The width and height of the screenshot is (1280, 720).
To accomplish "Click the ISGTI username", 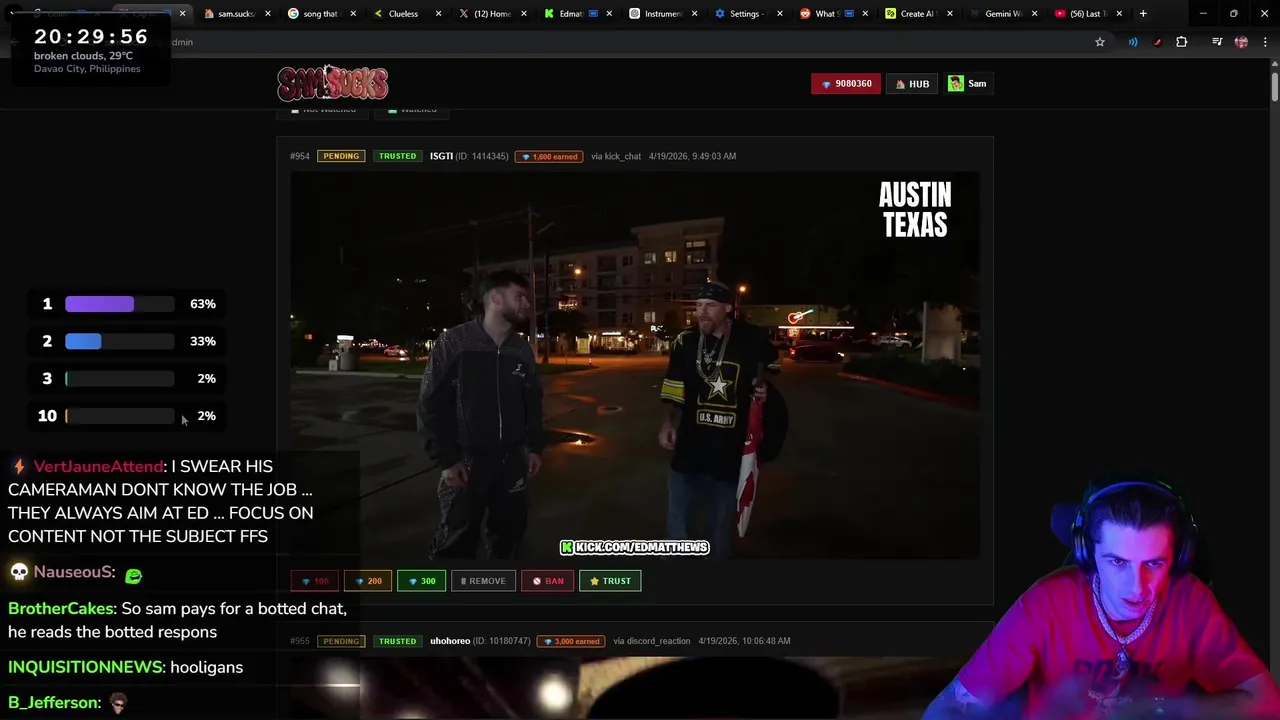I will click(441, 156).
